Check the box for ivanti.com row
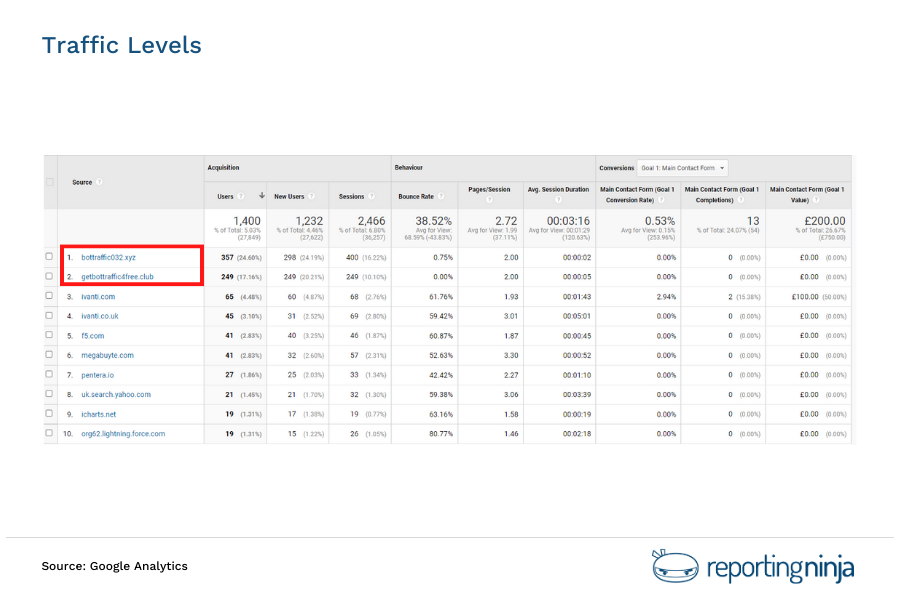Viewport: 900px width, 600px height. (49, 296)
